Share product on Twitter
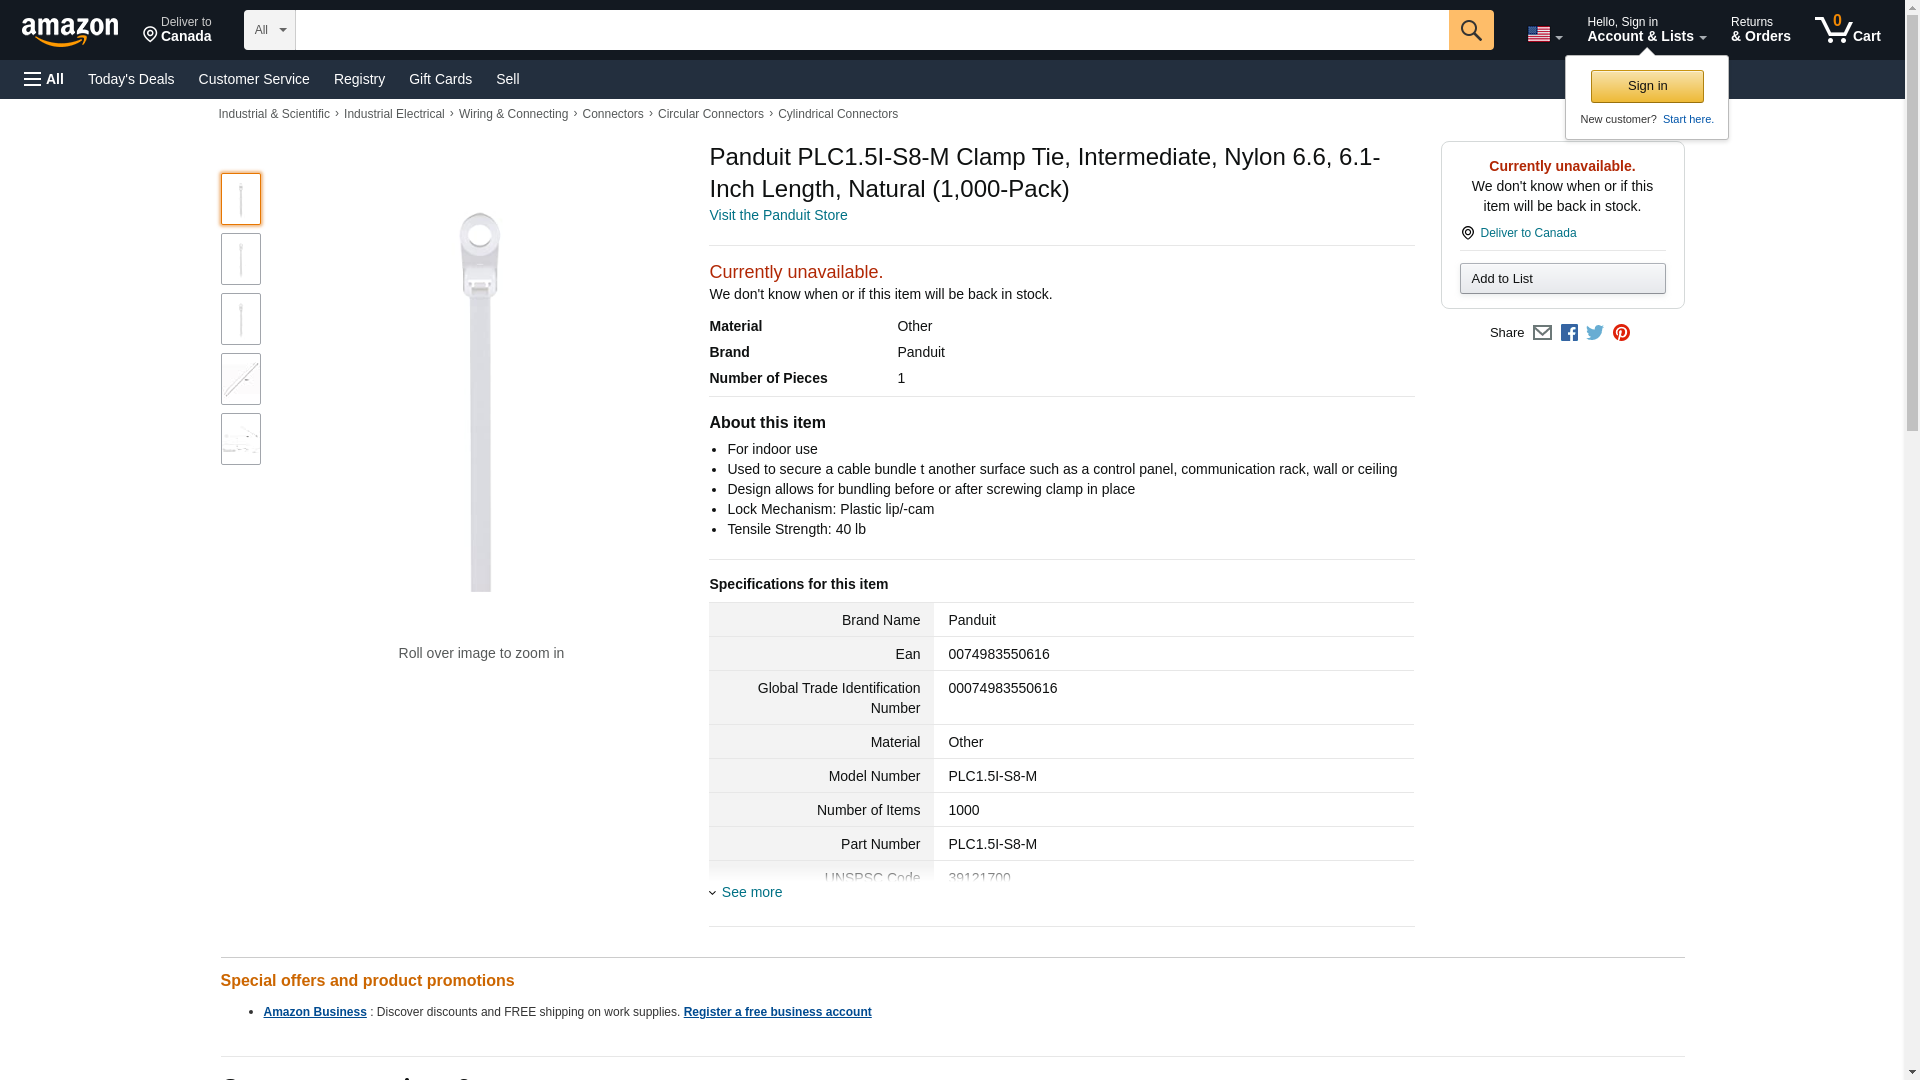Screen dimensions: 1920x1080 click(x=1595, y=333)
